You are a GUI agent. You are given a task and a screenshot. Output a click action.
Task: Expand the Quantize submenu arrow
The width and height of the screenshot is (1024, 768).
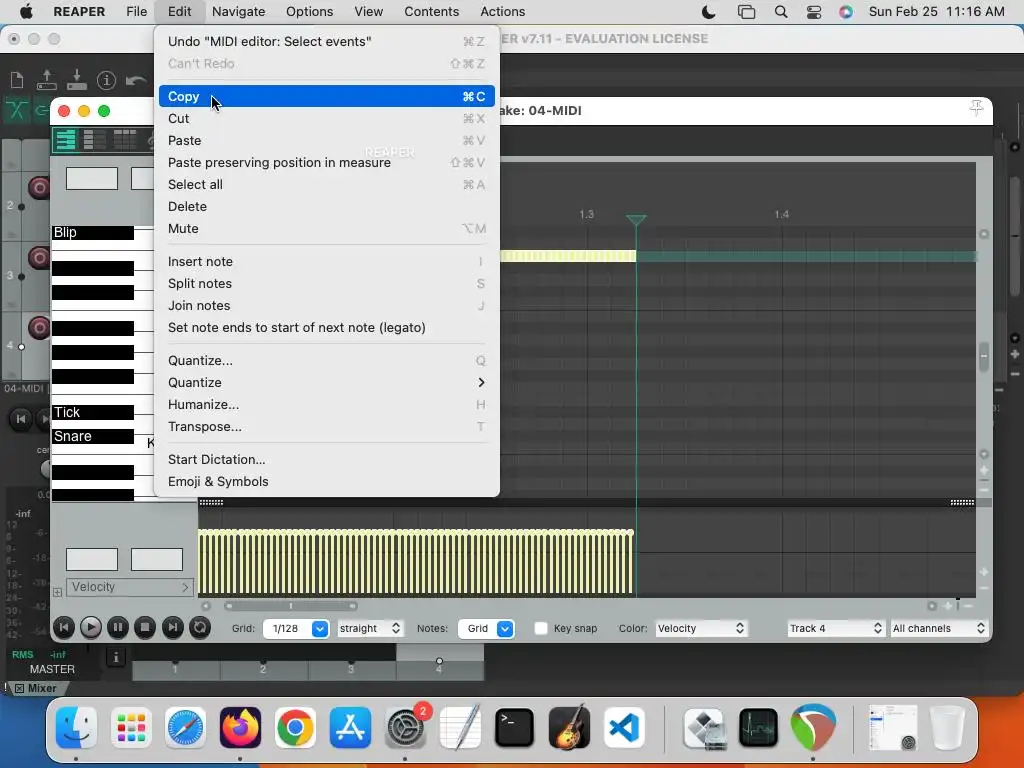(x=481, y=383)
